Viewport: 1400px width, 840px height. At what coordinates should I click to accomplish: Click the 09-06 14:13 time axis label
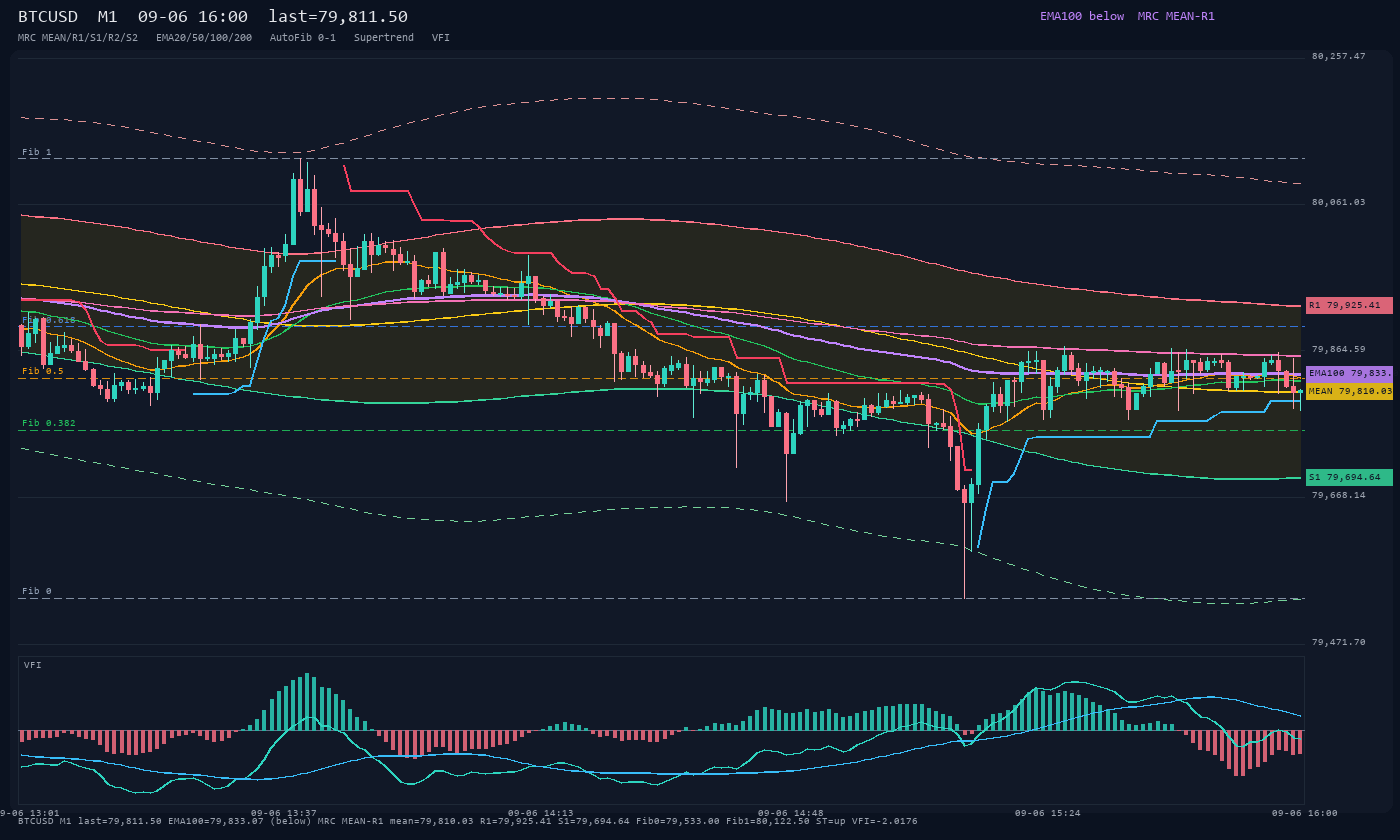pos(541,813)
